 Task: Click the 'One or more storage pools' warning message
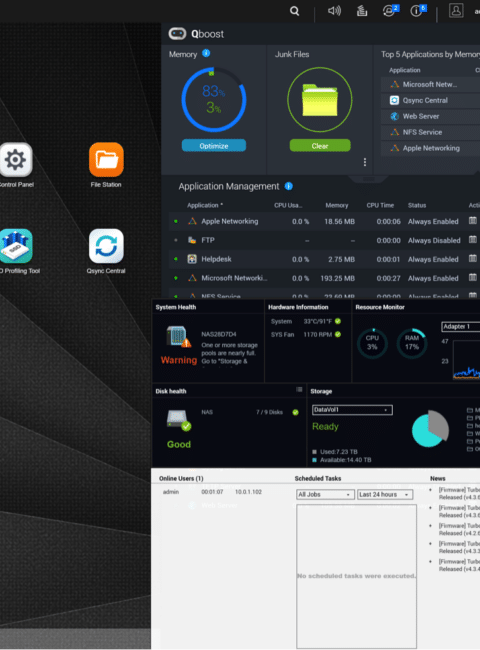click(x=229, y=353)
